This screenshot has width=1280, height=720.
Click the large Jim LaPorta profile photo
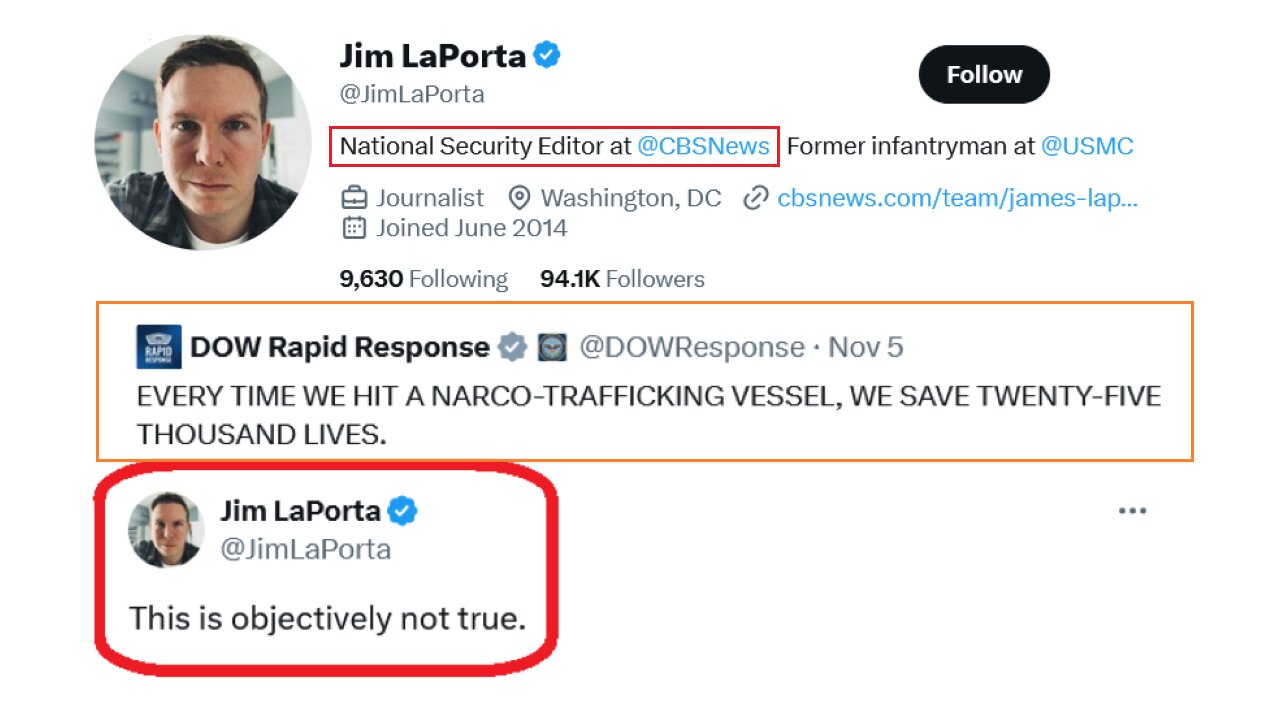coord(203,142)
